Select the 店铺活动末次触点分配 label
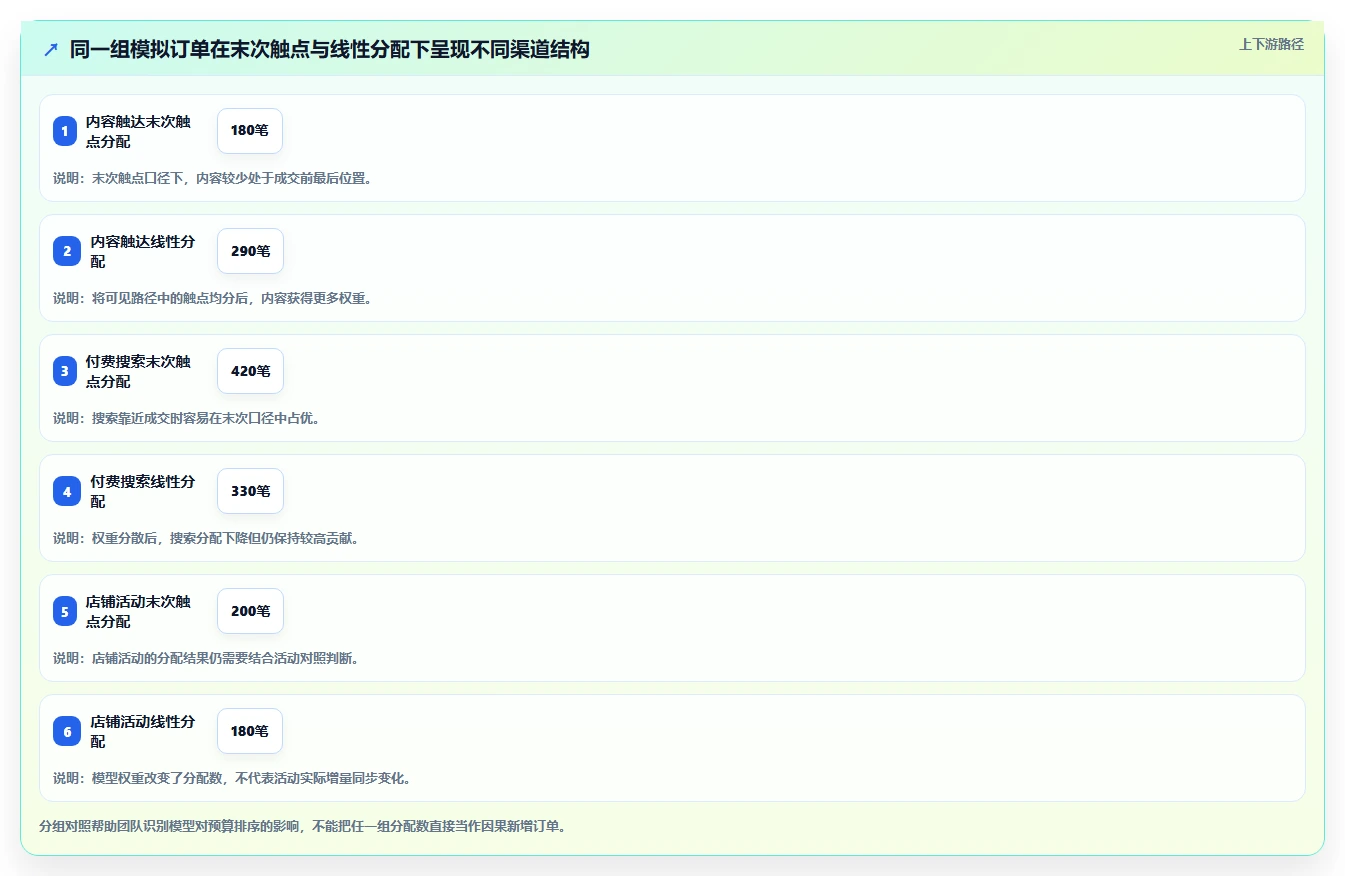 tap(138, 611)
